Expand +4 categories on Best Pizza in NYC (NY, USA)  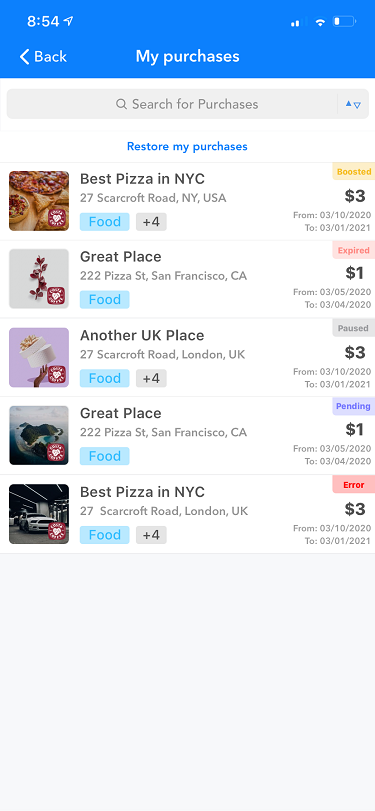151,222
